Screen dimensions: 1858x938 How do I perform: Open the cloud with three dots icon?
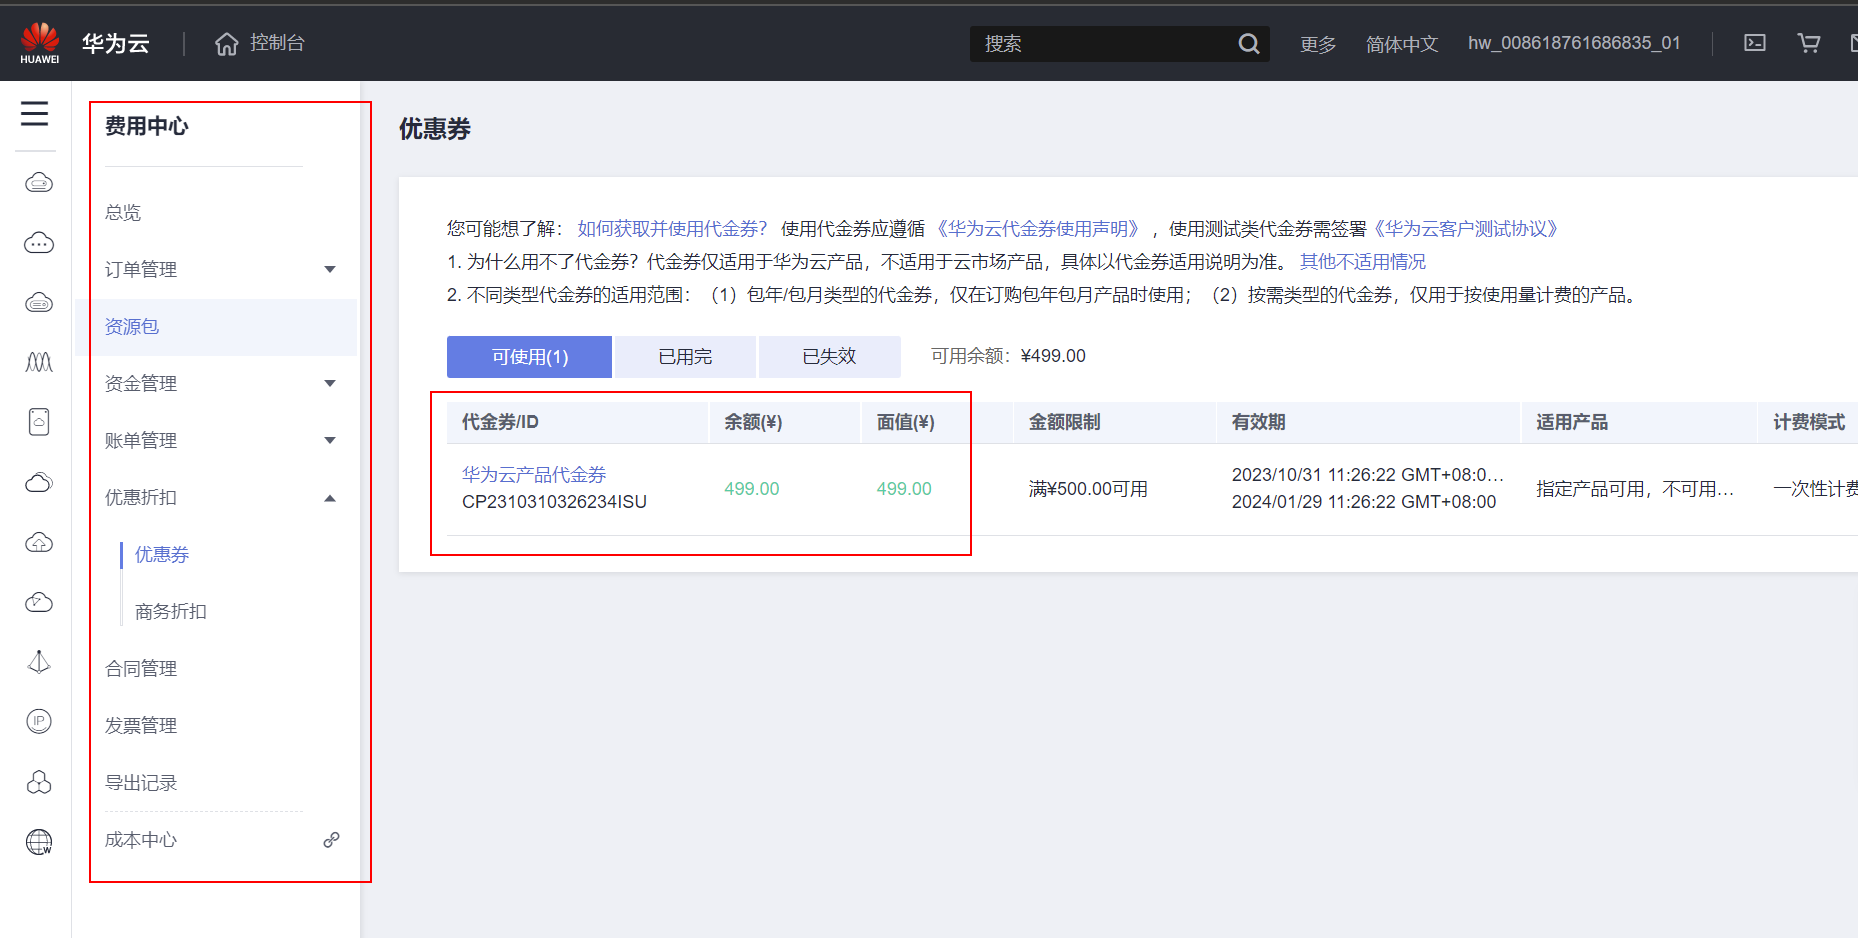tap(39, 243)
